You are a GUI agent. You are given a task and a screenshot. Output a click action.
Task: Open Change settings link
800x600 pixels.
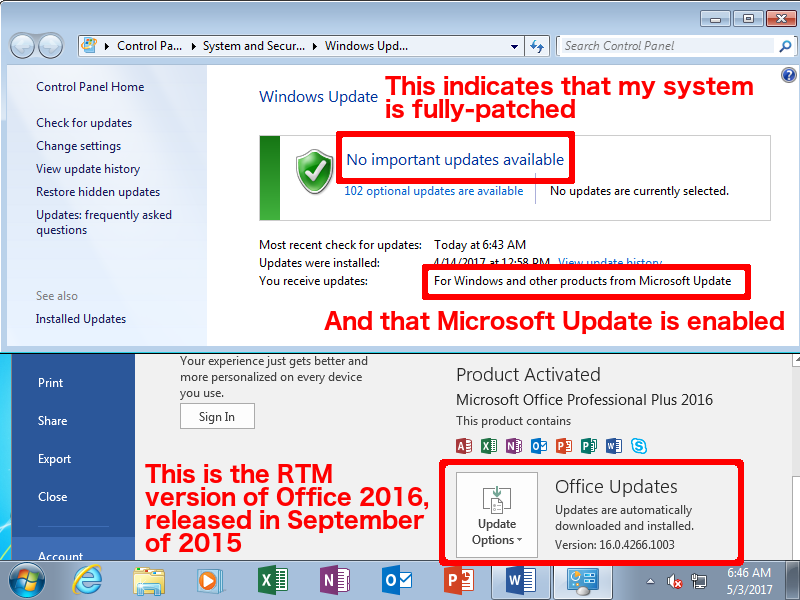click(x=79, y=146)
